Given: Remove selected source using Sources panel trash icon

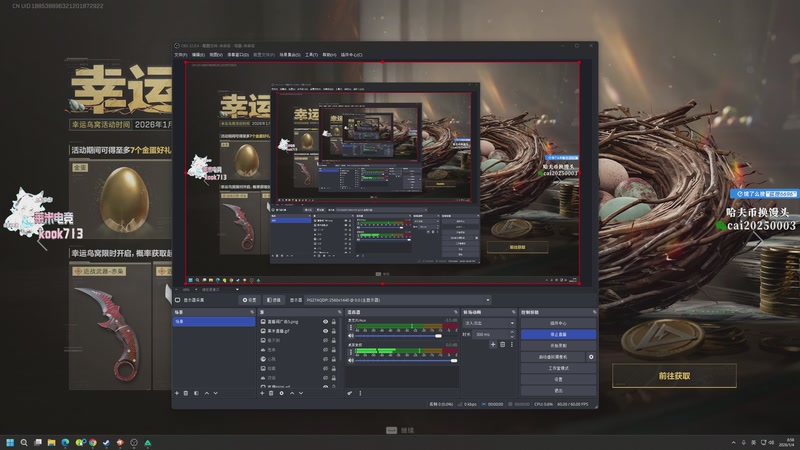Looking at the screenshot, I should pos(271,393).
